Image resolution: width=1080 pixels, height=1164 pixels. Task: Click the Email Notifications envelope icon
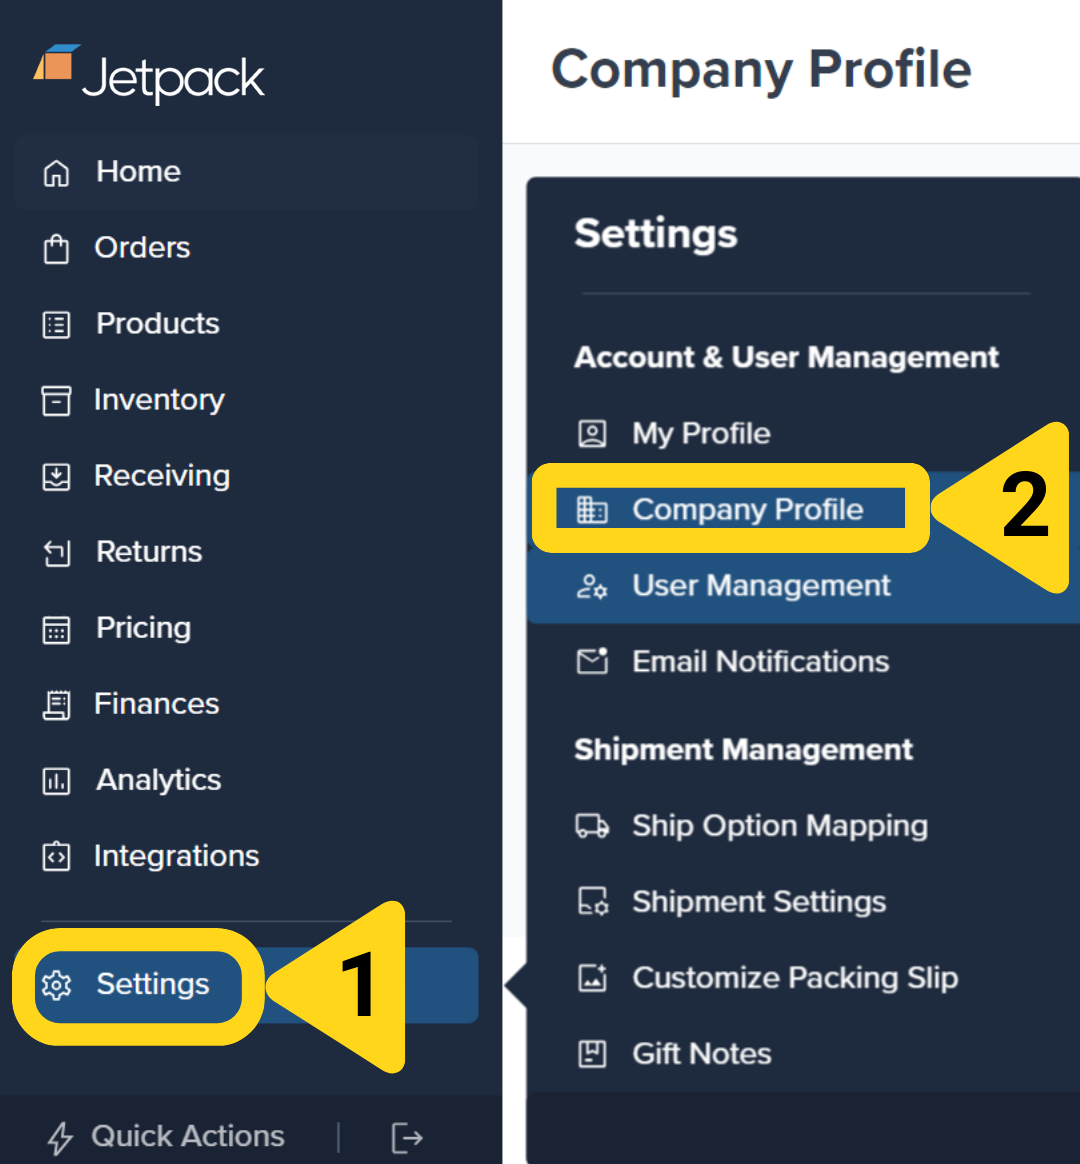tap(594, 661)
